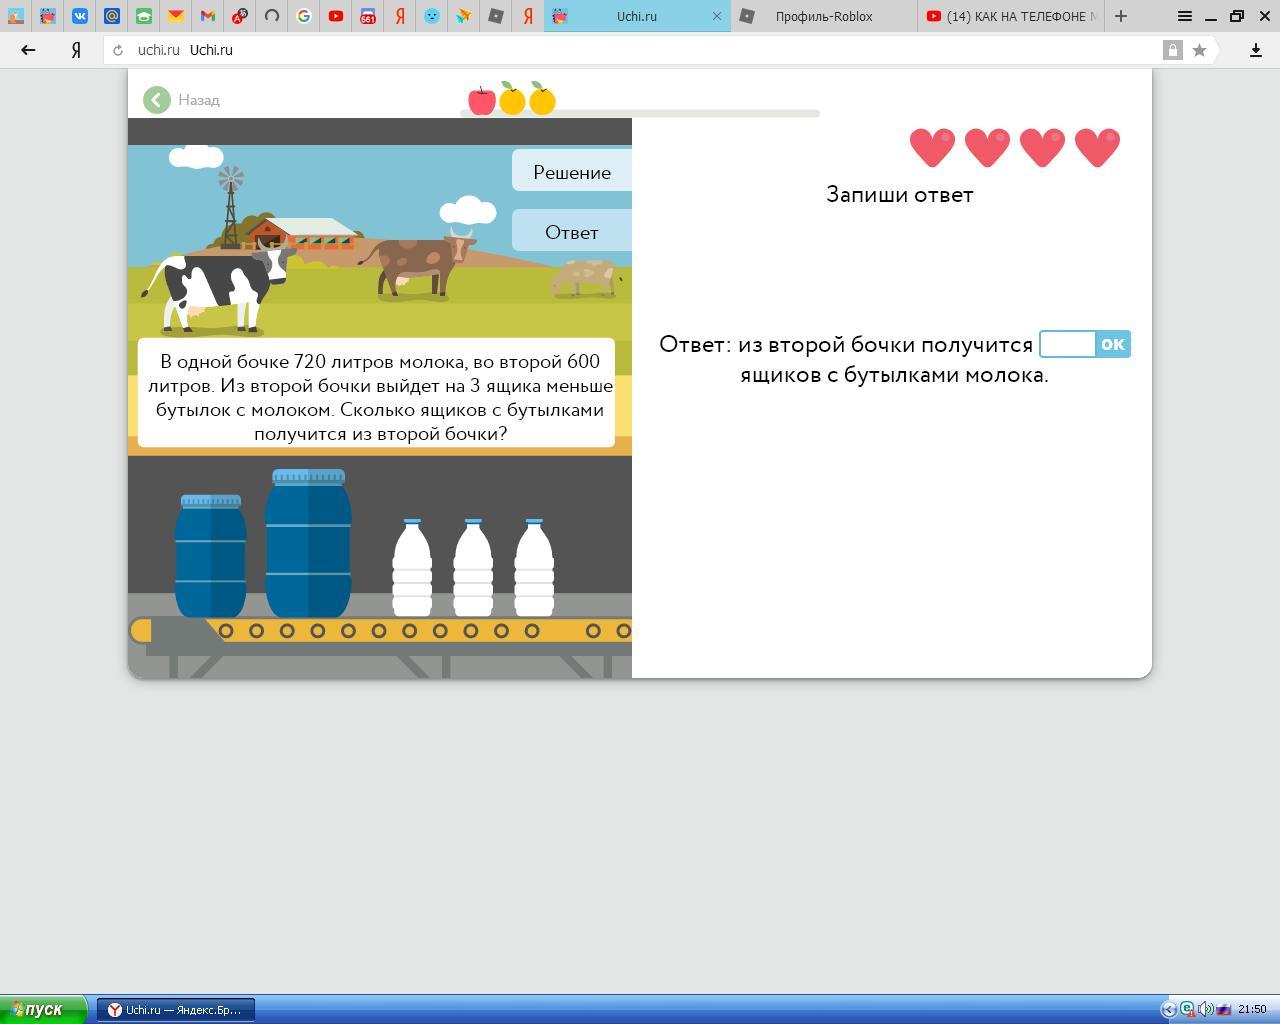
Task: Open the Yandex pinned tab beside the Roblox icon
Action: (x=528, y=16)
